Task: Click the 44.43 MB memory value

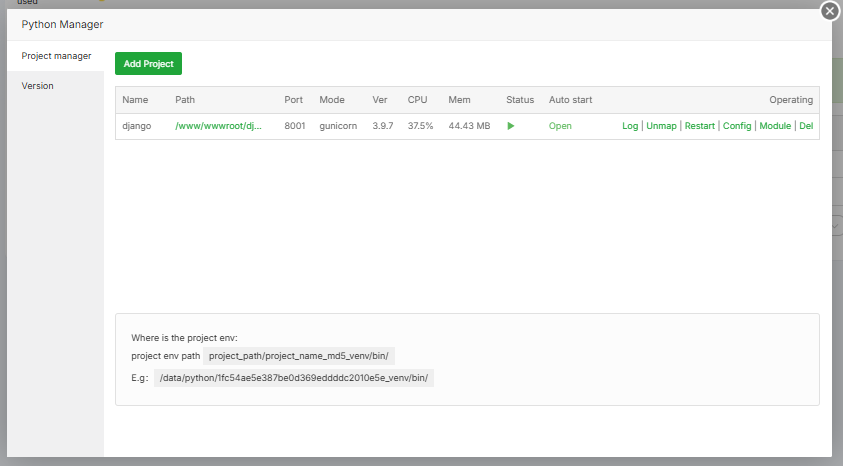Action: [469, 126]
